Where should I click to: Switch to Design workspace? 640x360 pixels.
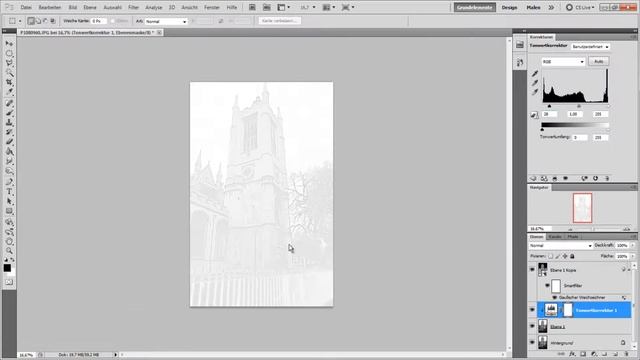coord(509,7)
